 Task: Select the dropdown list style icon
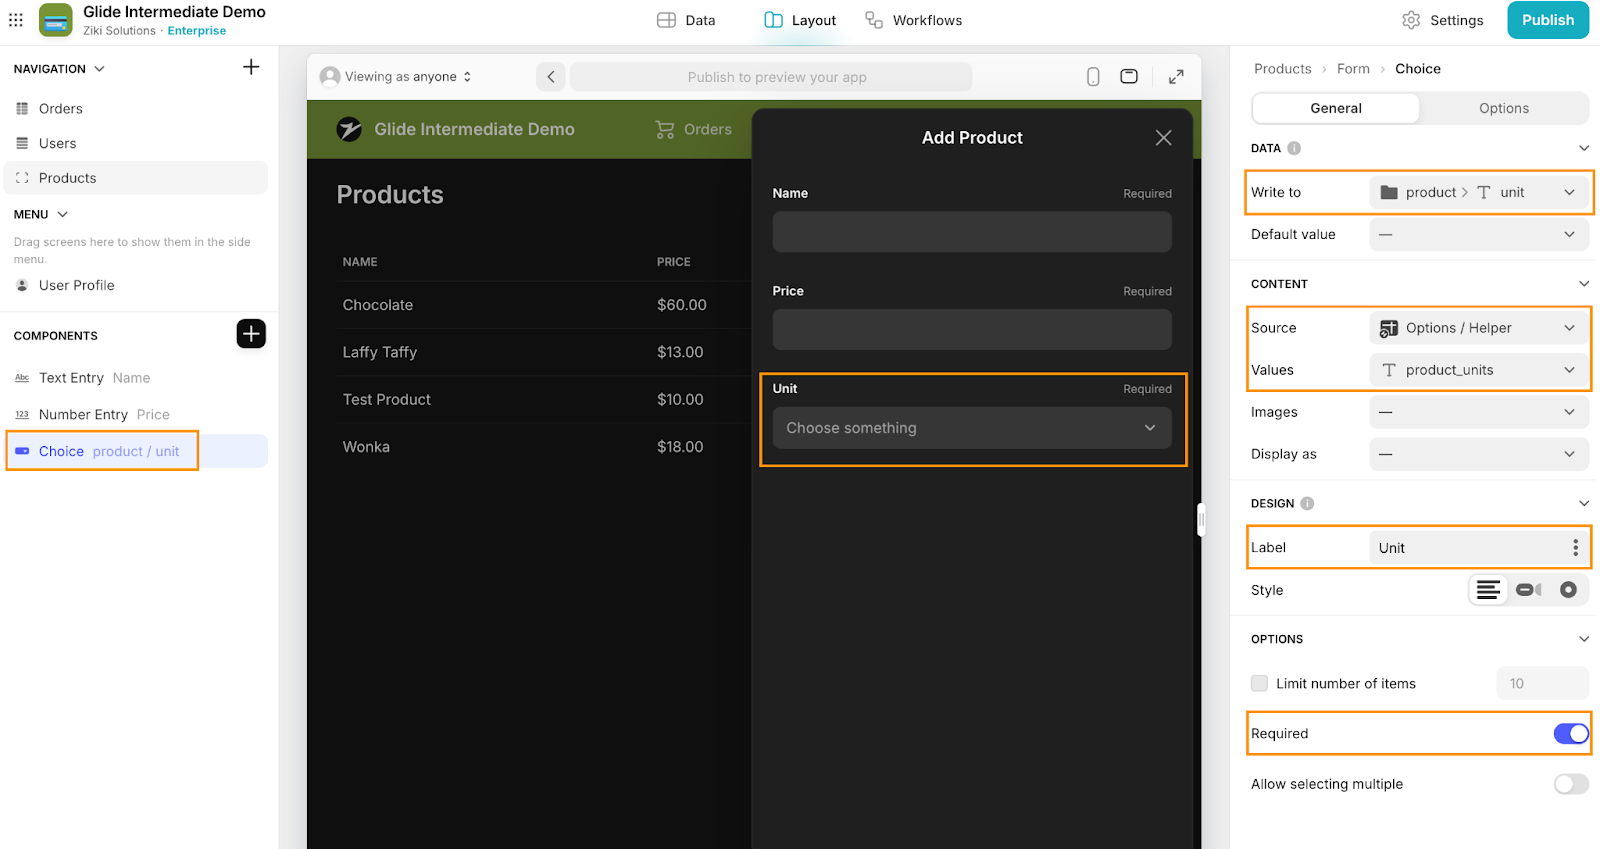1488,590
